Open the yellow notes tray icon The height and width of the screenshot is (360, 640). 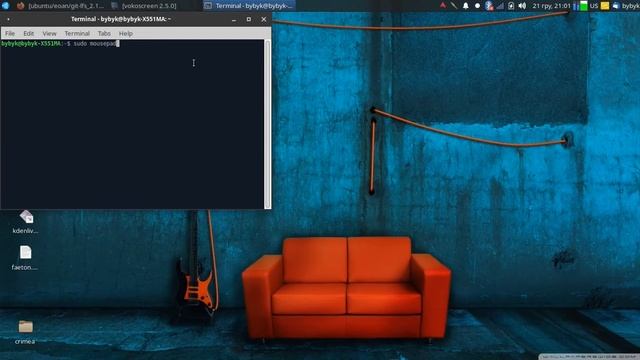pos(605,6)
